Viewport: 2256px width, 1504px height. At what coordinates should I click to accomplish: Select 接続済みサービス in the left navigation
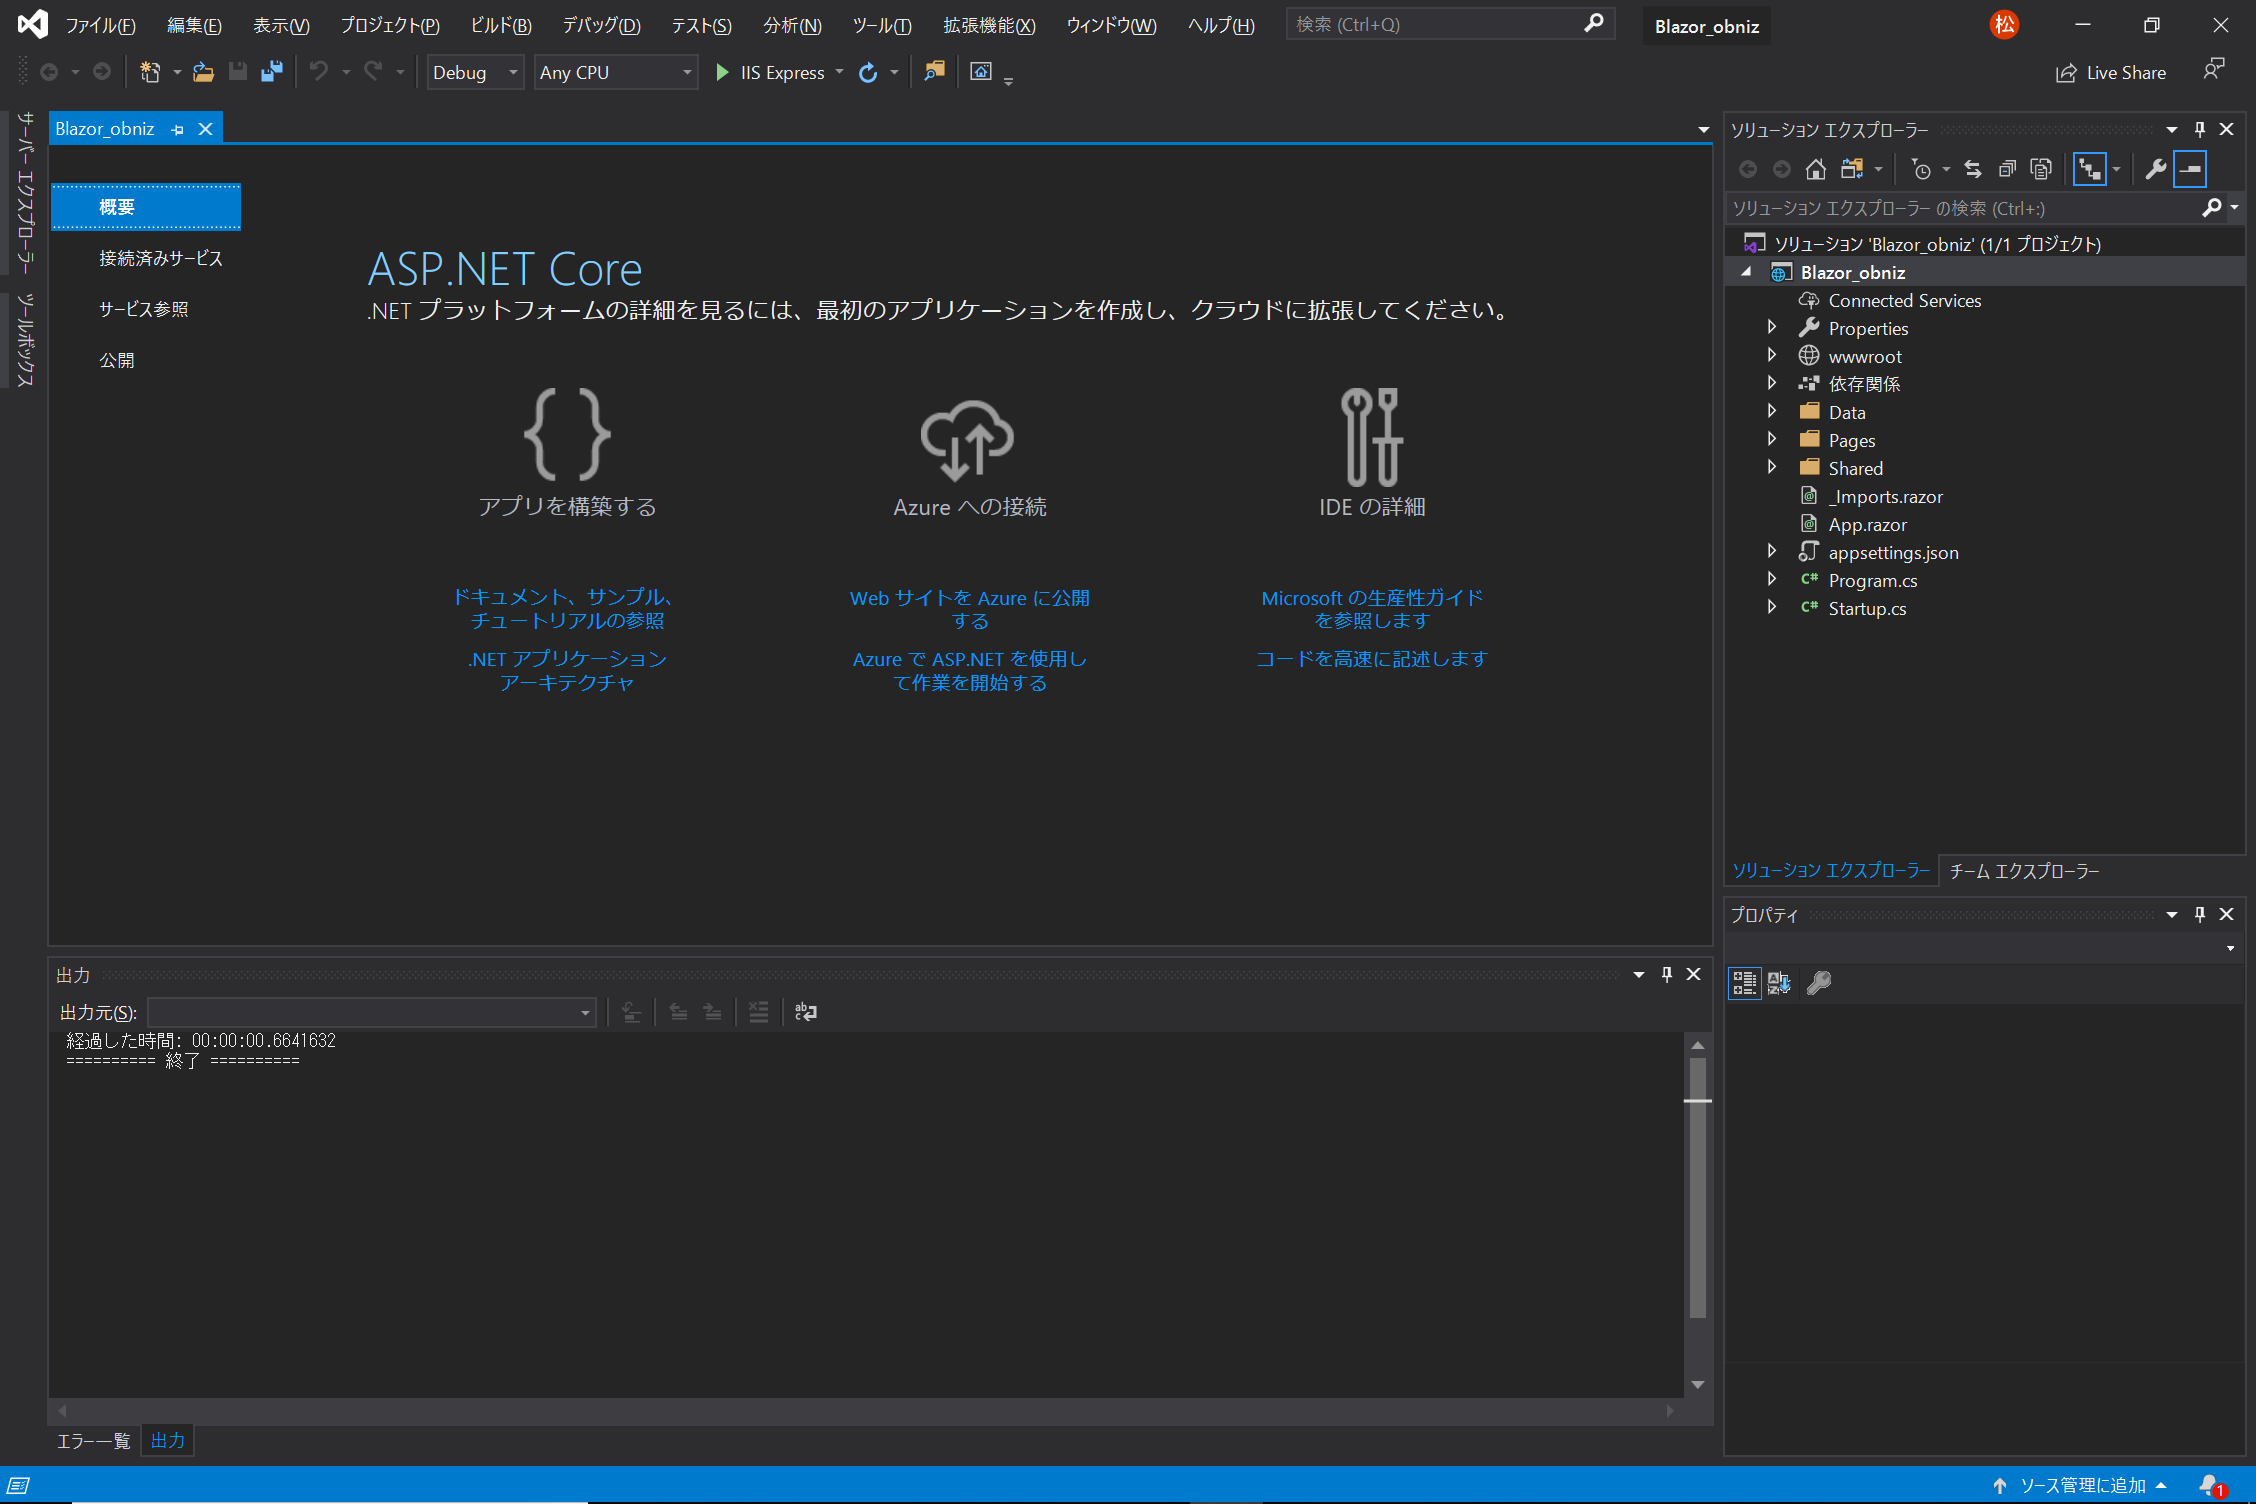coord(160,258)
